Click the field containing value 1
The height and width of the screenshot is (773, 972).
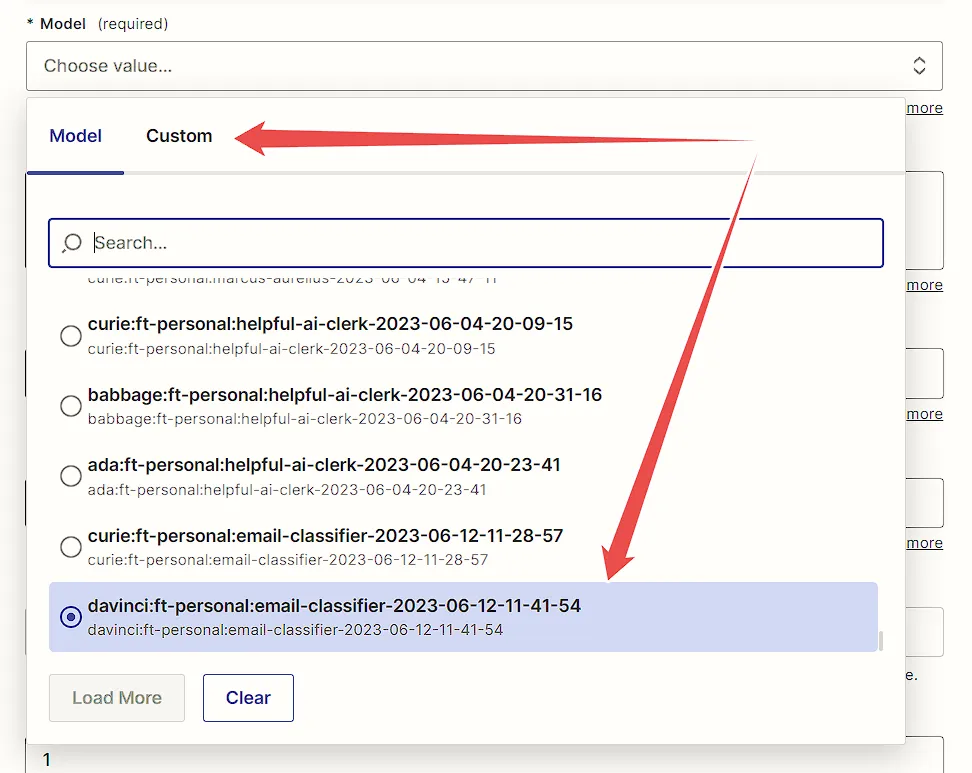[x=484, y=756]
